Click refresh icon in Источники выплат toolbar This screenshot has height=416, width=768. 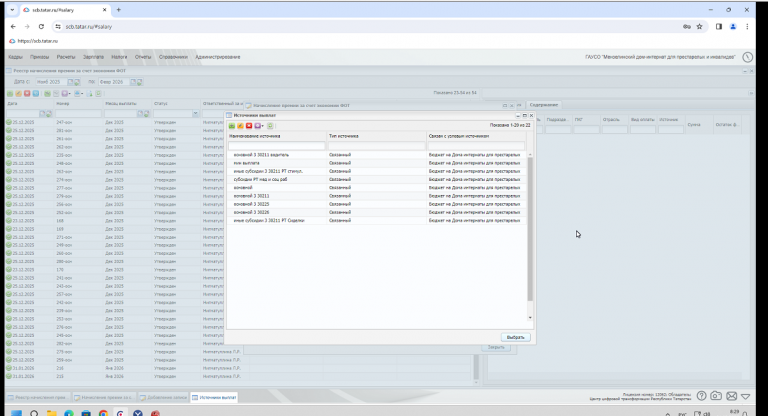270,126
